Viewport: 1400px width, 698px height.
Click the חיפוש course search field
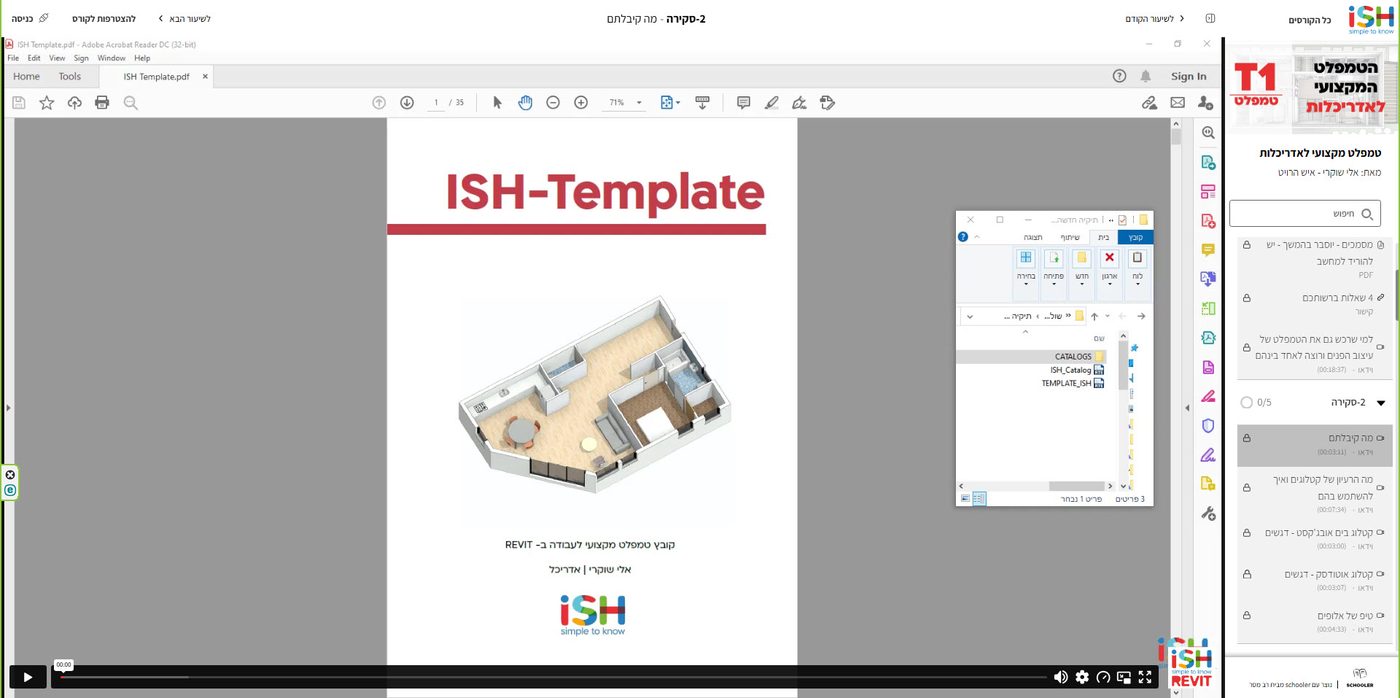click(1305, 213)
